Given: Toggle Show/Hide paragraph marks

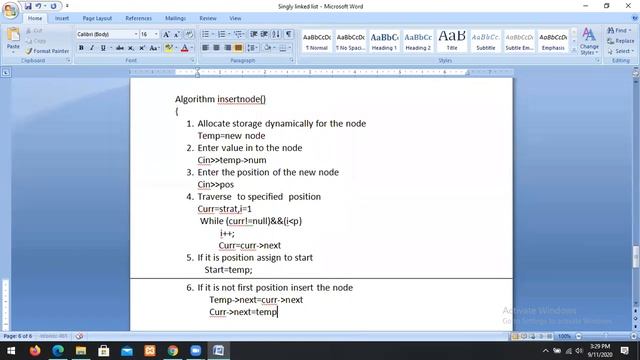Looking at the screenshot, I should point(288,34).
